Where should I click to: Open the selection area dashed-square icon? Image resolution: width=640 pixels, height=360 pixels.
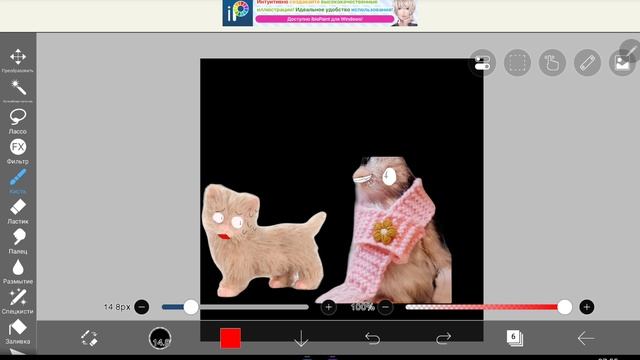coord(517,63)
